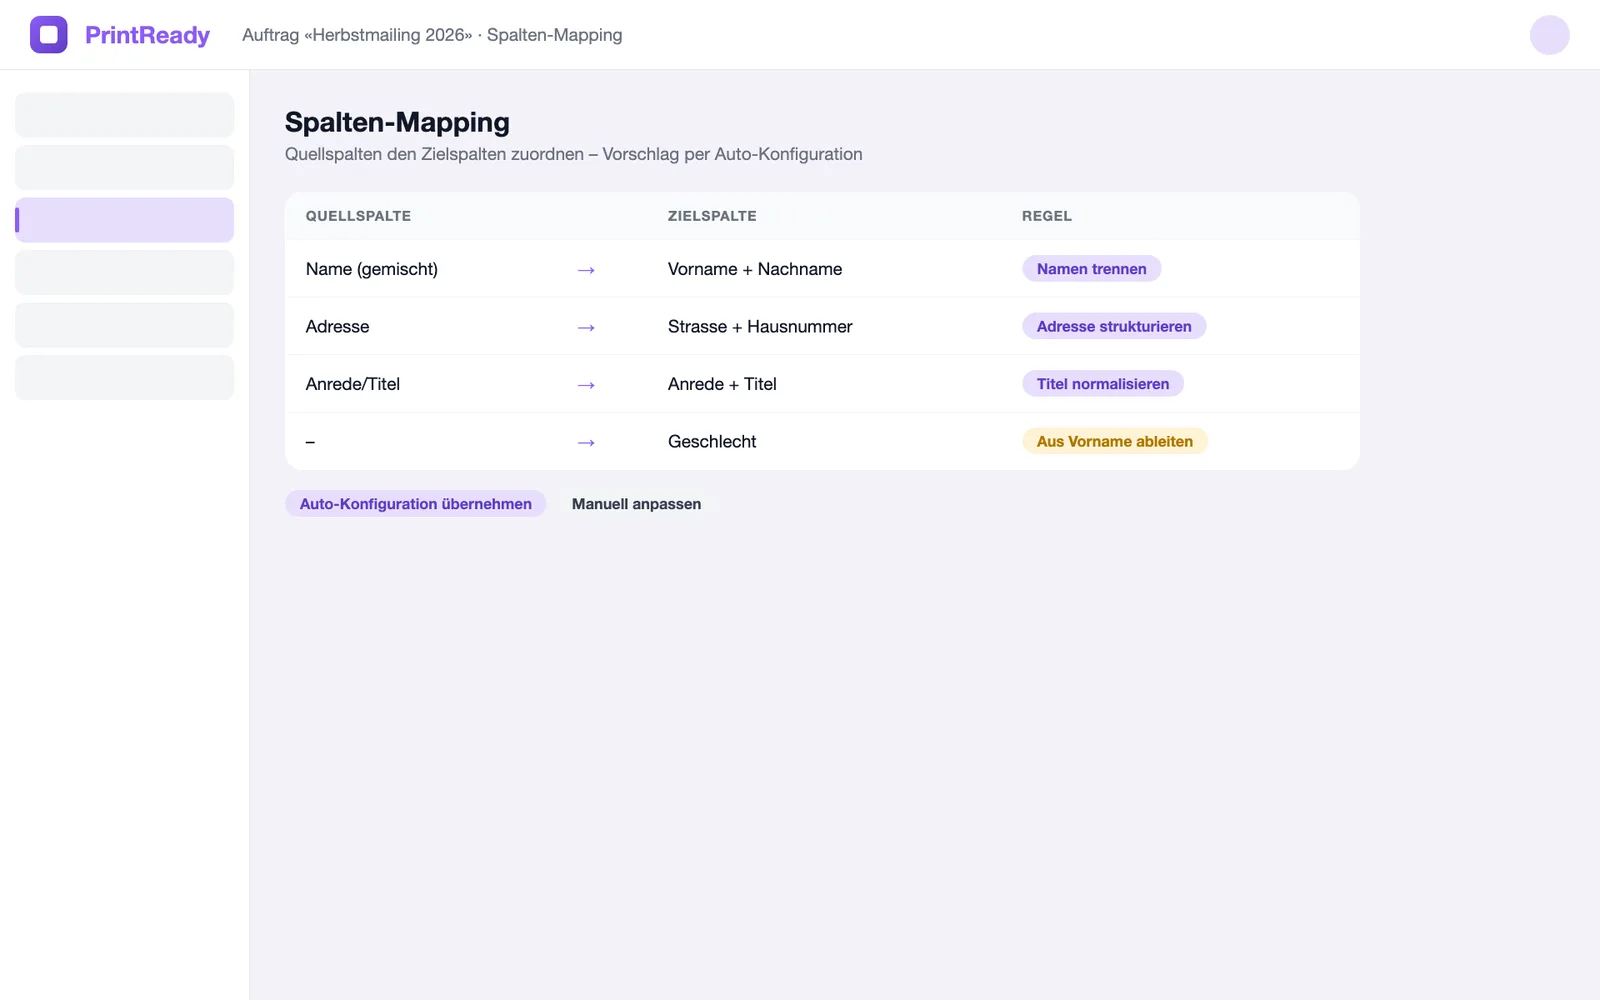This screenshot has height=1000, width=1600.
Task: Click target cell Strasse + Hausnummer
Action: pos(760,326)
